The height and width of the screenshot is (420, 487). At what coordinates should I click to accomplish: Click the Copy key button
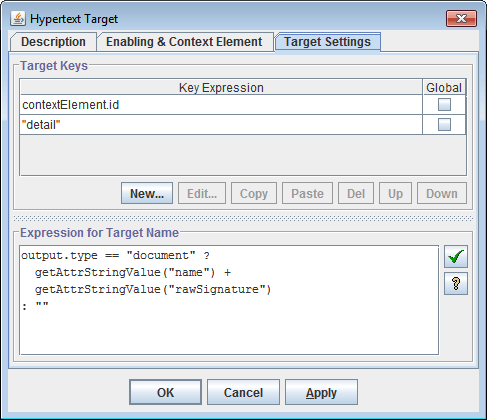coord(254,193)
